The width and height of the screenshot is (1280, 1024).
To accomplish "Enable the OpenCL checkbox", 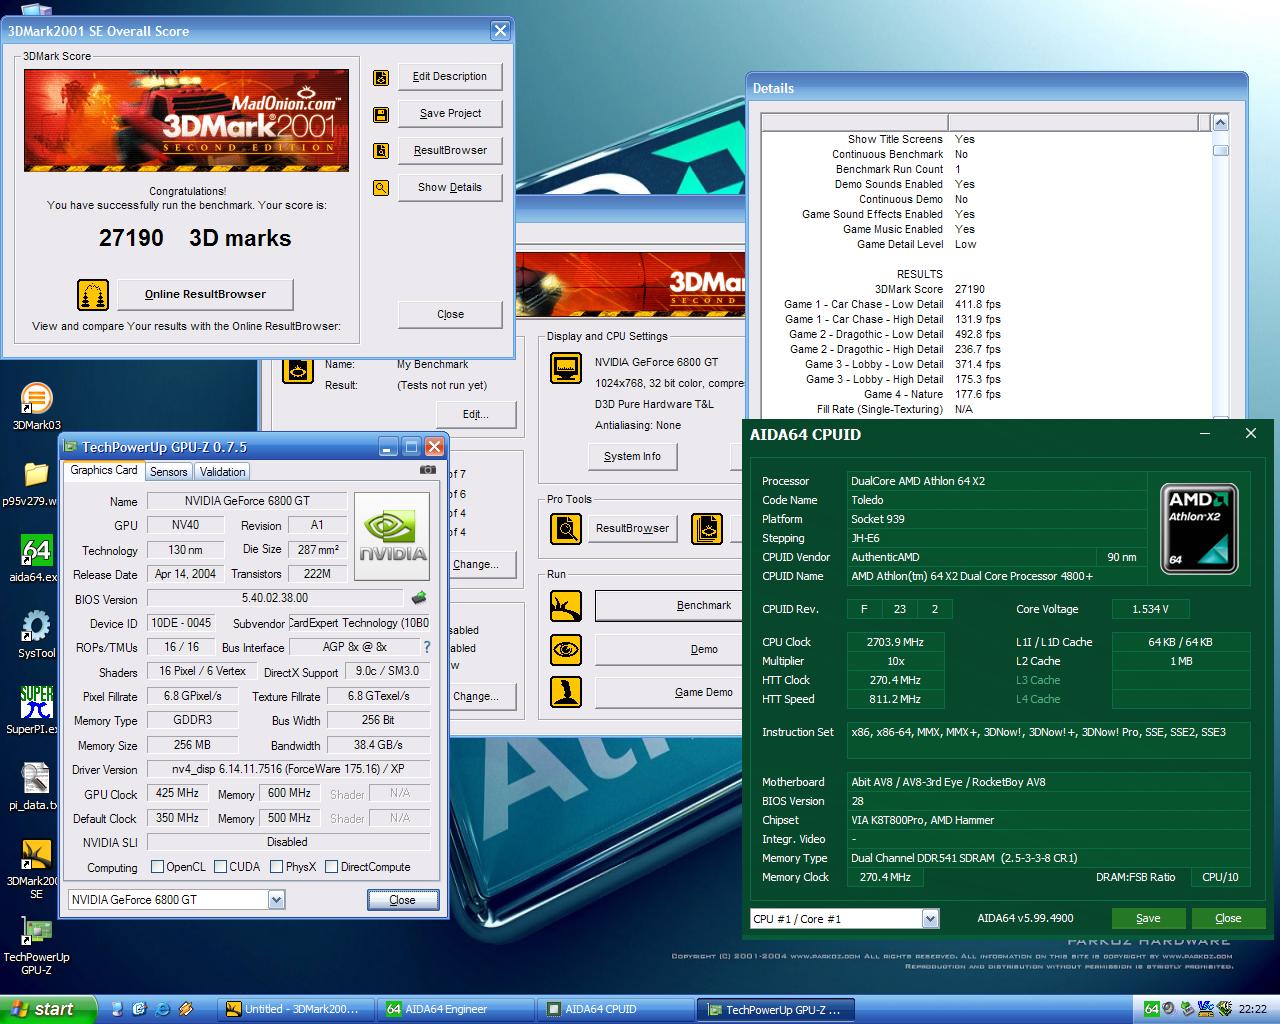I will (x=157, y=867).
